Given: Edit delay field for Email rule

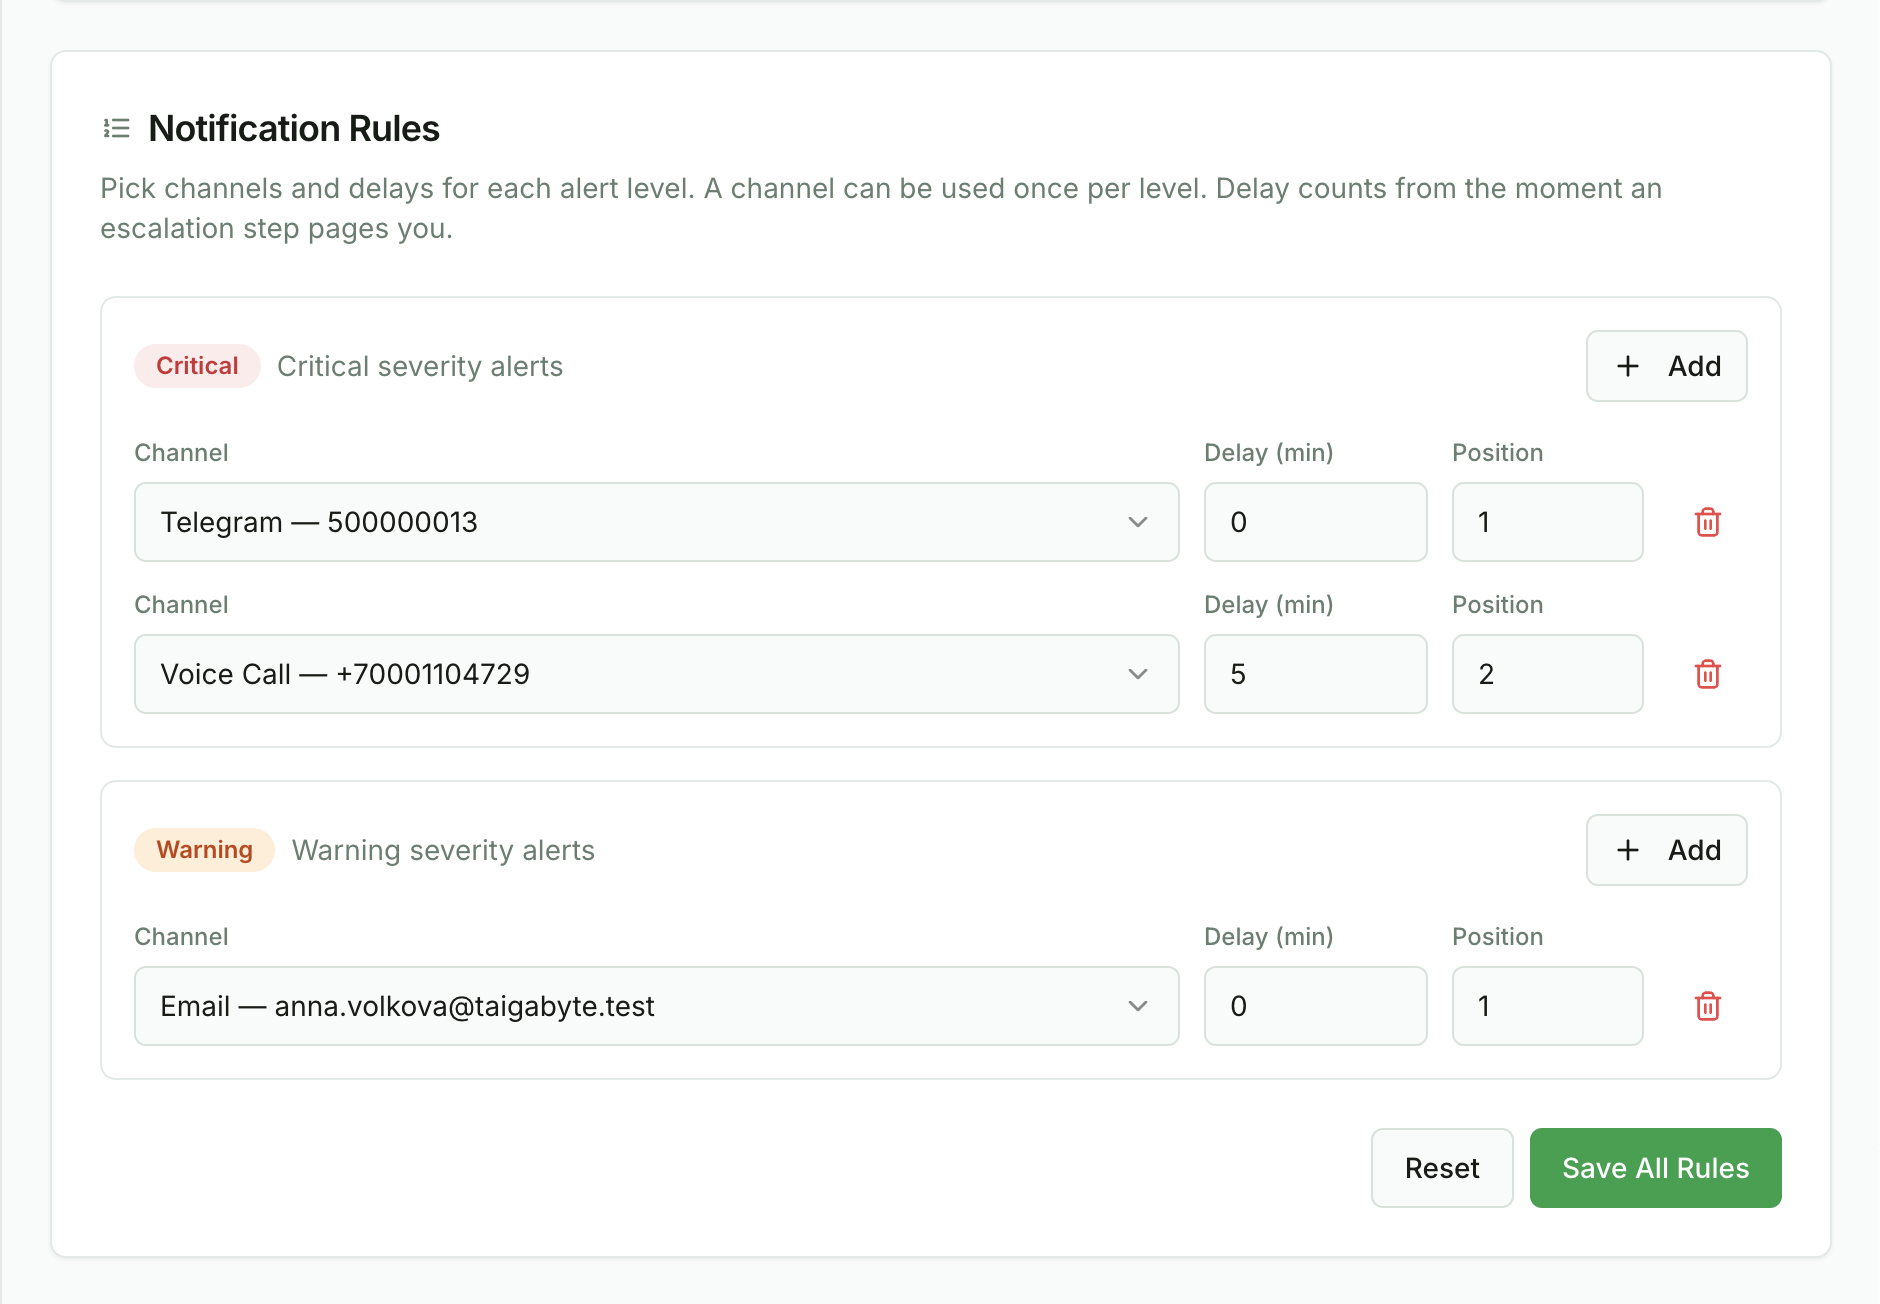Looking at the screenshot, I should click(x=1315, y=1006).
